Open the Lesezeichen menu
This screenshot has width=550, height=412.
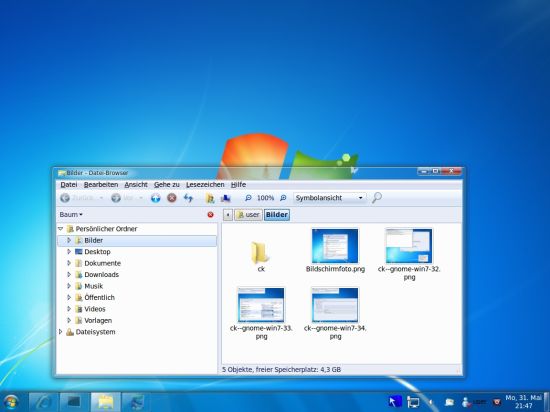205,185
